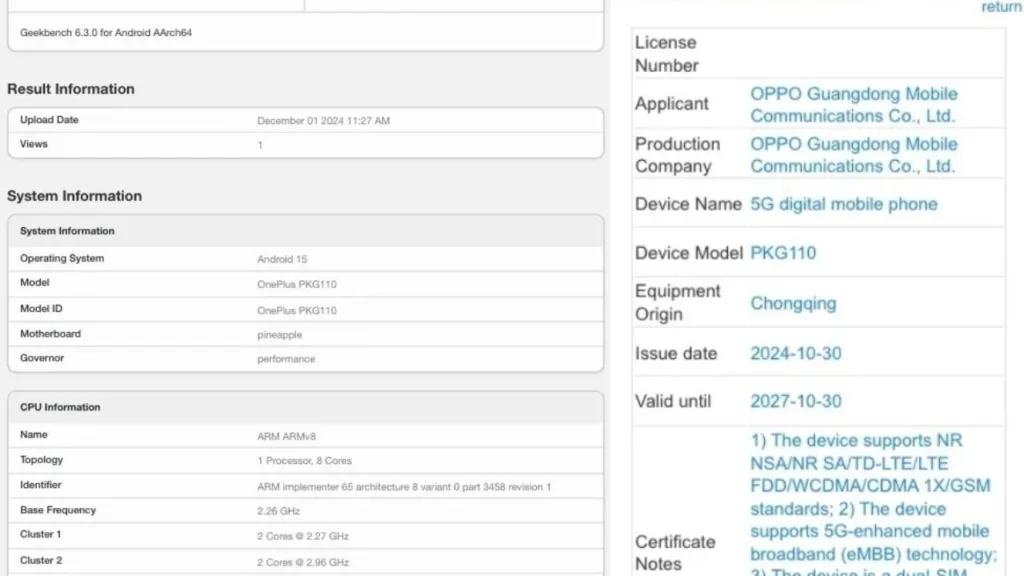Click the return link at top right
Screen dimensions: 1024x576
pos(1001,7)
